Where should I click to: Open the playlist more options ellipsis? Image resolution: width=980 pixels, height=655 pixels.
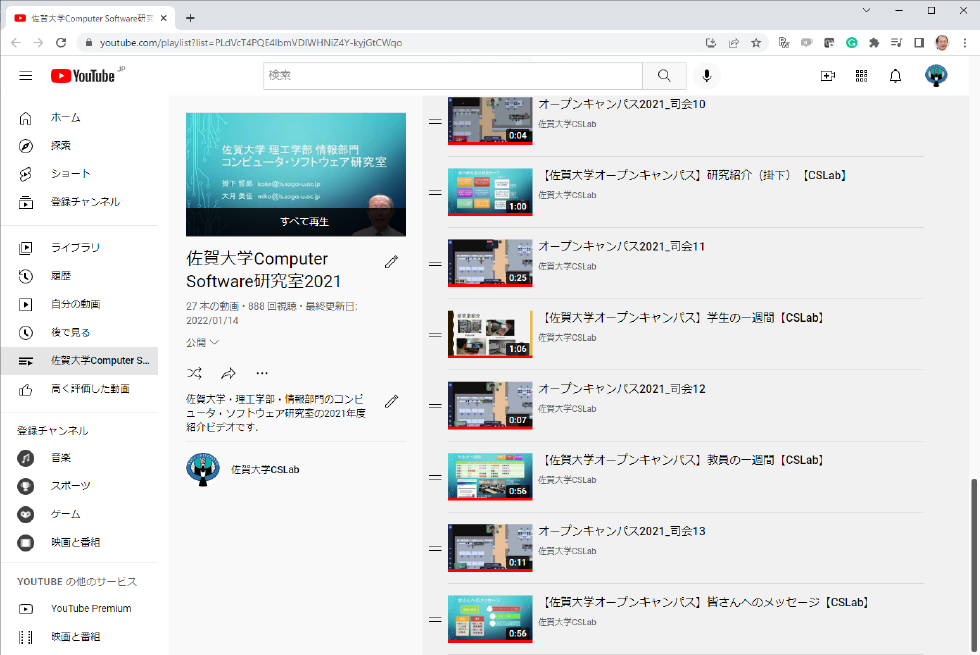click(262, 373)
